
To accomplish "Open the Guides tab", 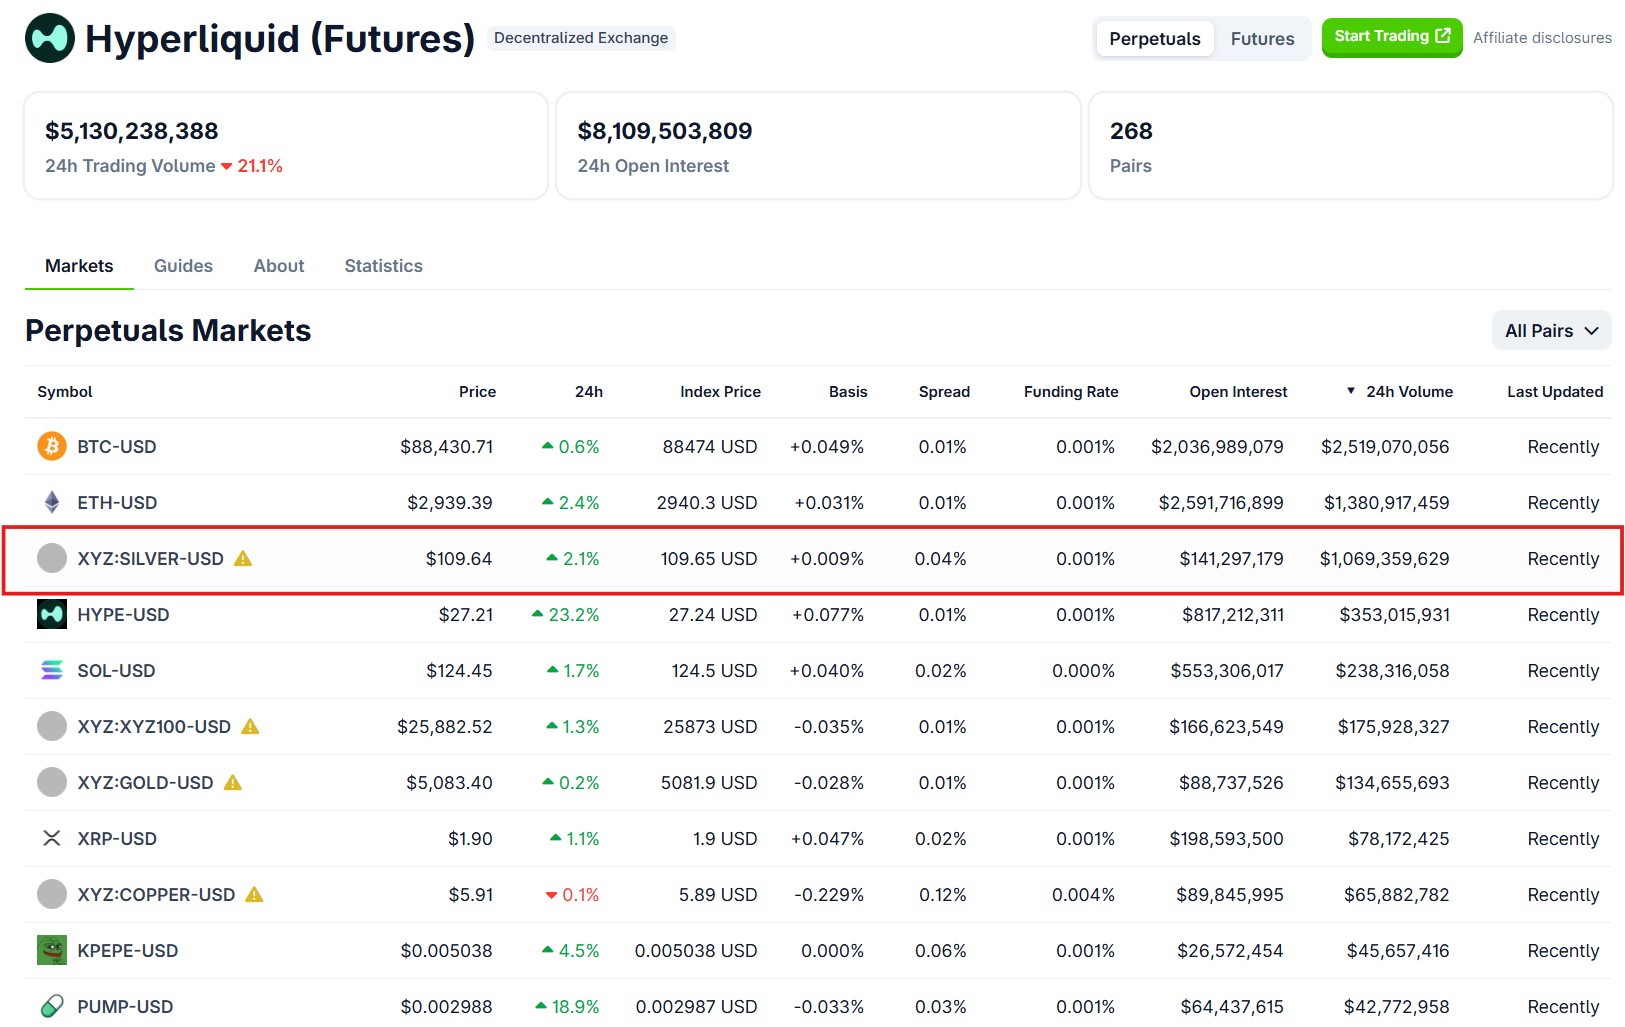I will pyautogui.click(x=183, y=266).
